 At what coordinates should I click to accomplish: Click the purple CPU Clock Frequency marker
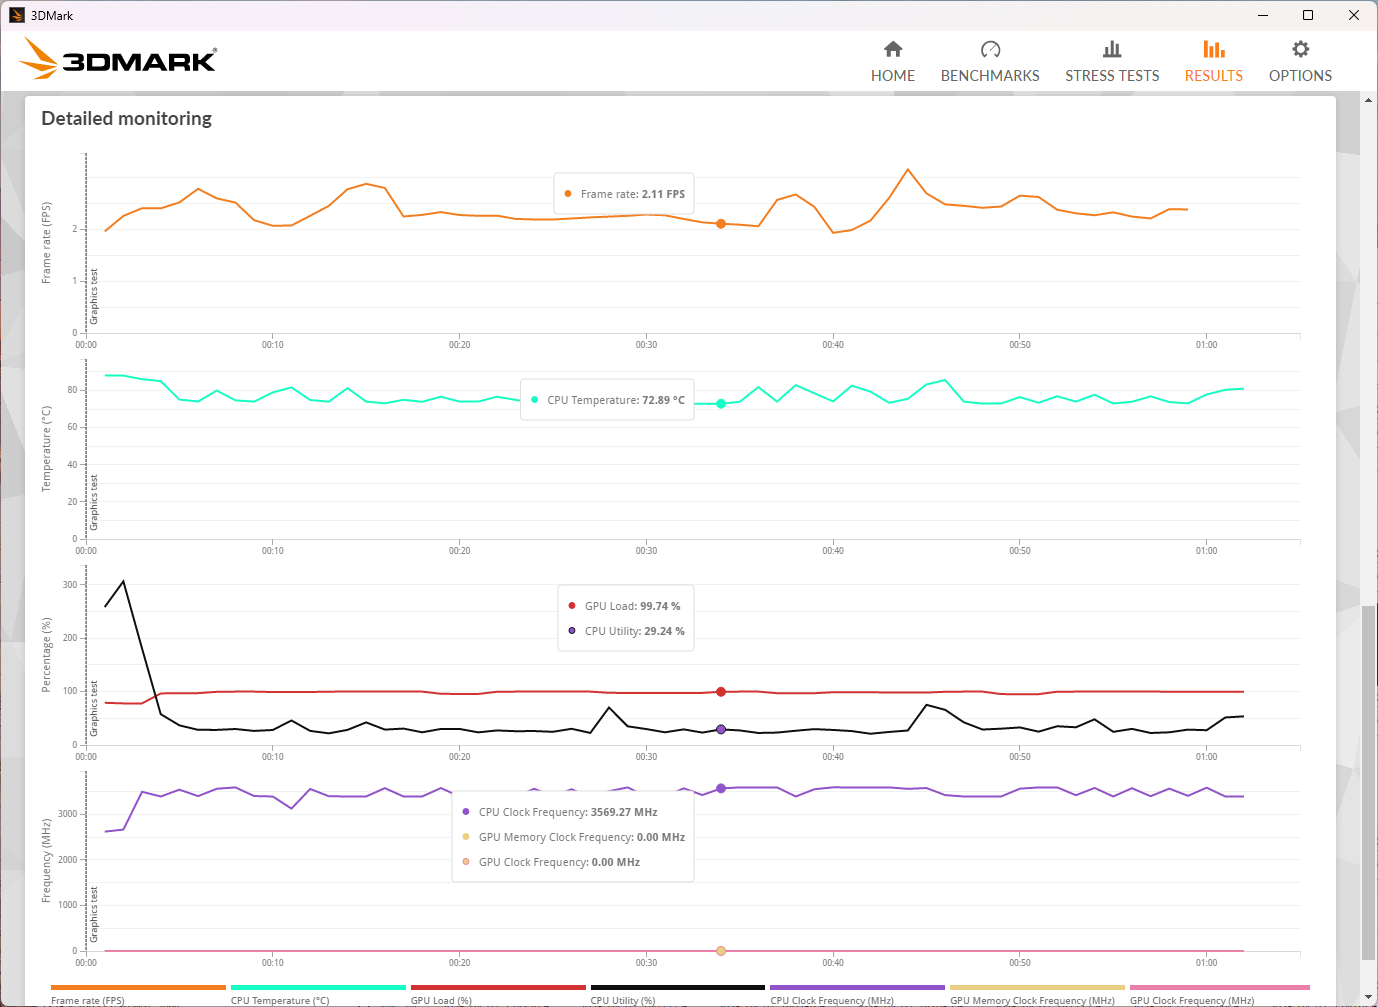tap(721, 789)
